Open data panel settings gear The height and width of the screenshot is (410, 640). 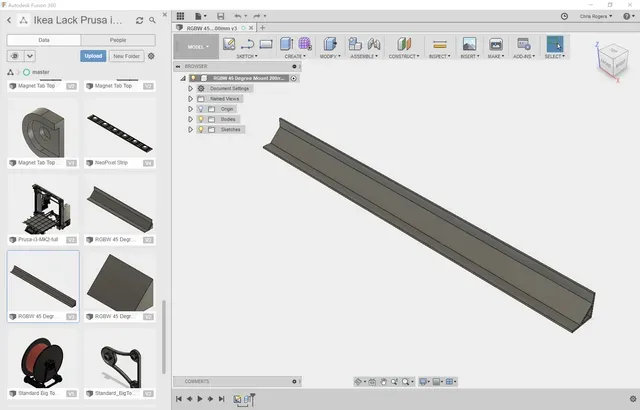151,56
